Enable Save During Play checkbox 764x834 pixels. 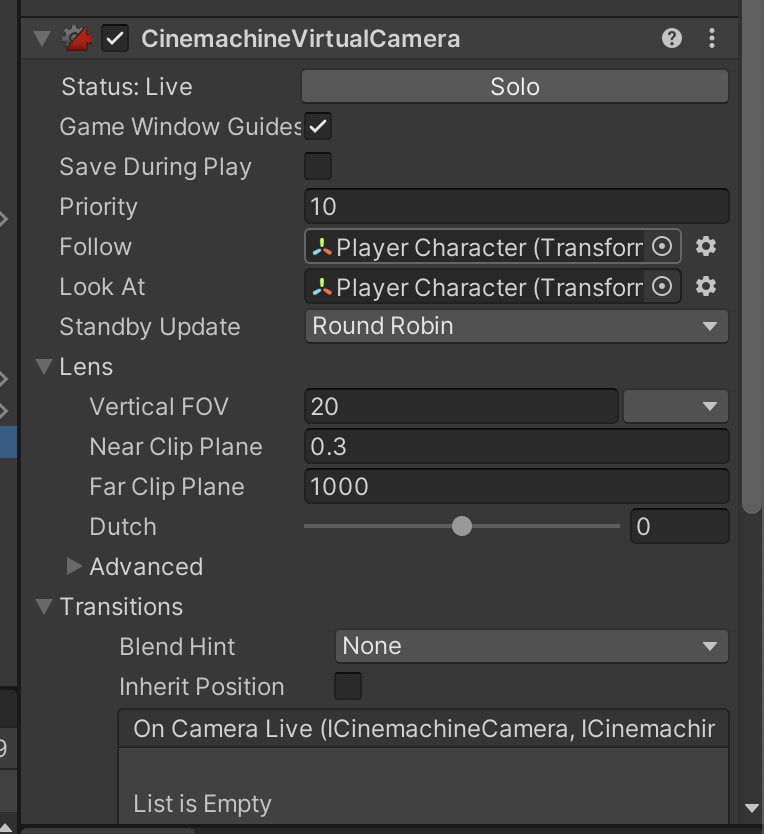(x=318, y=166)
